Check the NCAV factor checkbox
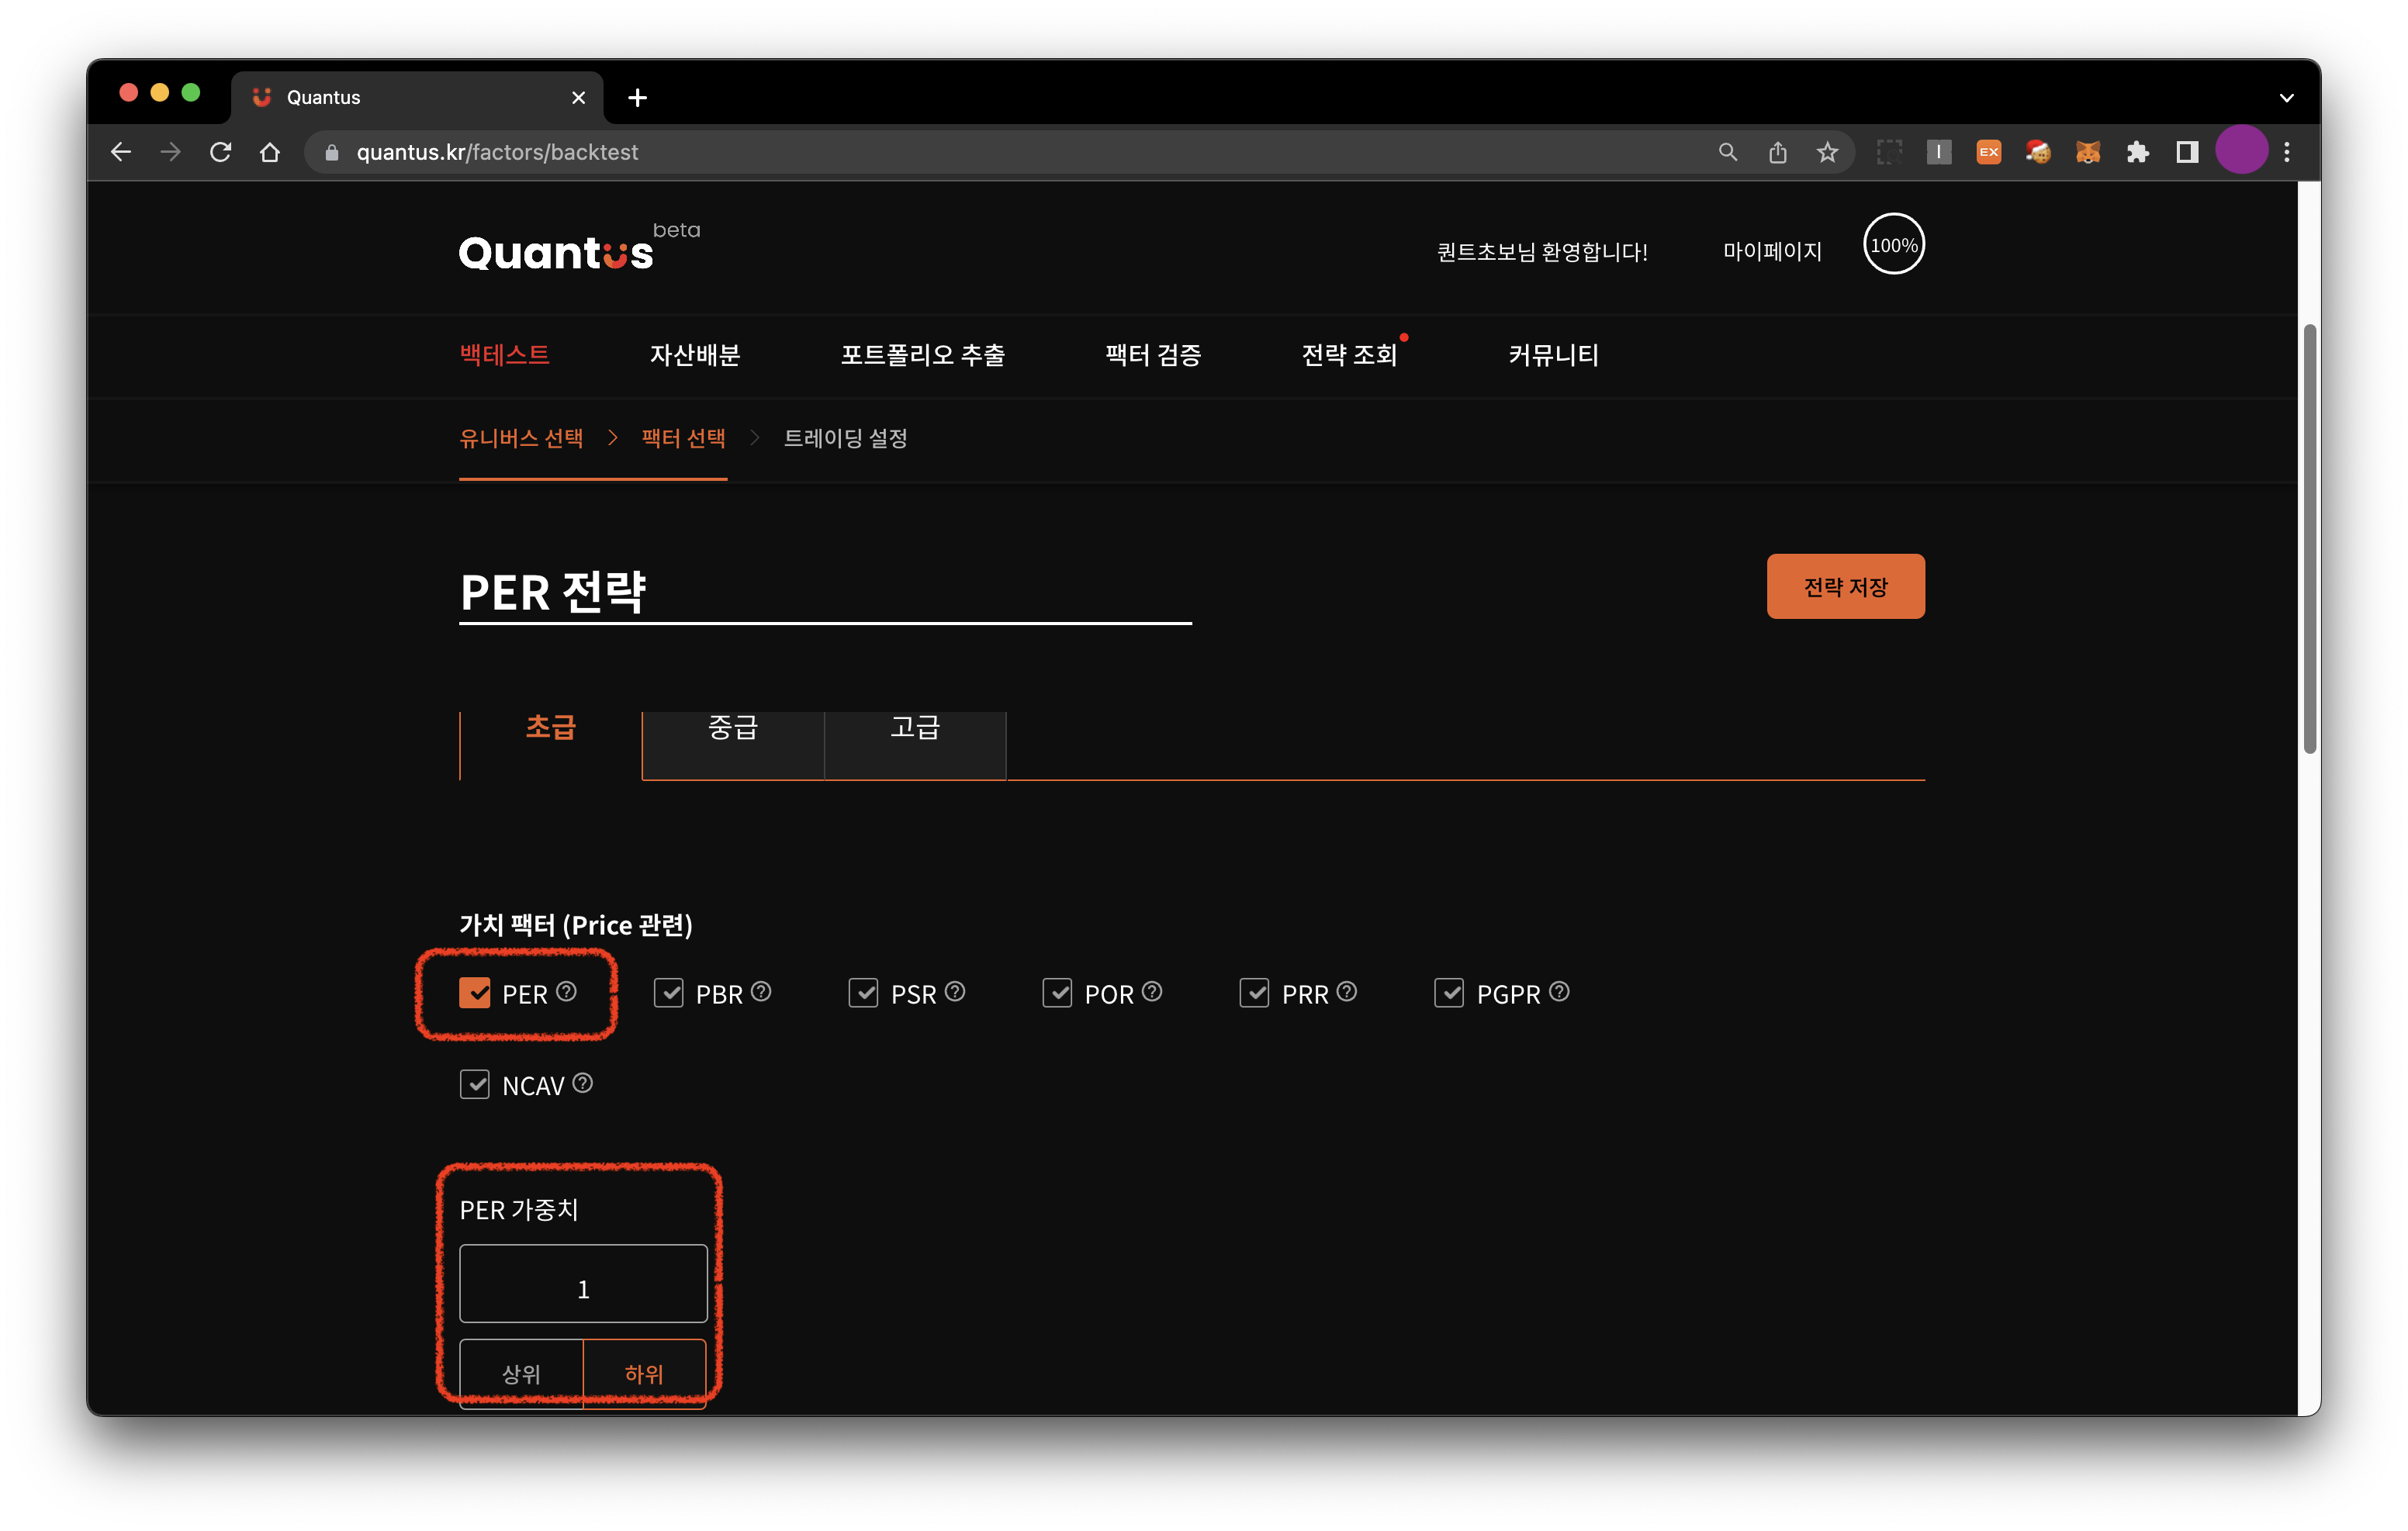Image resolution: width=2408 pixels, height=1531 pixels. click(x=475, y=1085)
